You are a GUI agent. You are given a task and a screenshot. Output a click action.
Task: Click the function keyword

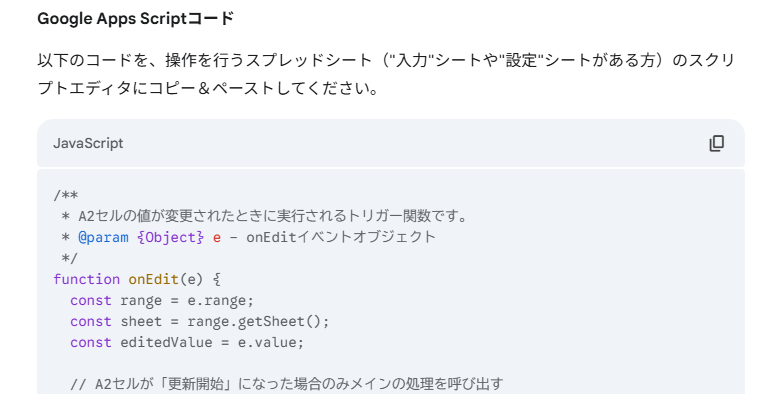[87, 279]
